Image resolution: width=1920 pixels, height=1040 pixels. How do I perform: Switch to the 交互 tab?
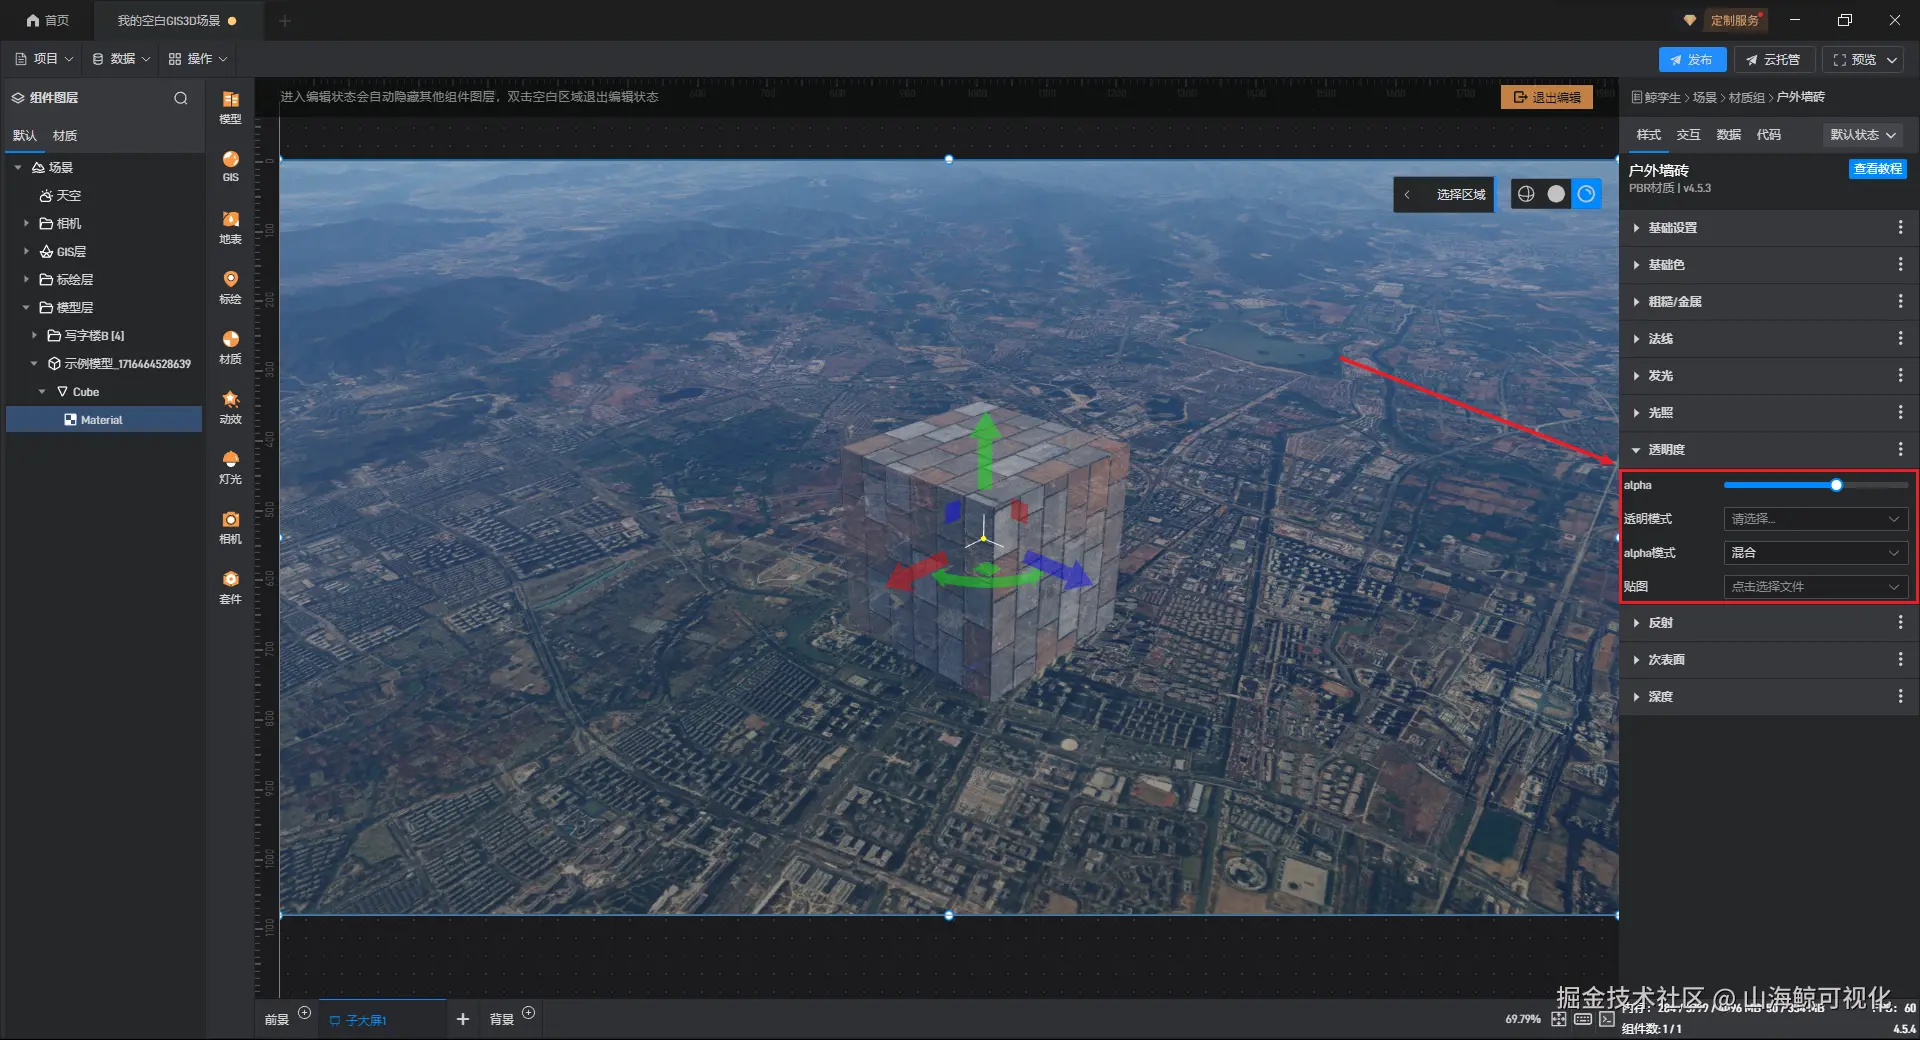click(1688, 135)
